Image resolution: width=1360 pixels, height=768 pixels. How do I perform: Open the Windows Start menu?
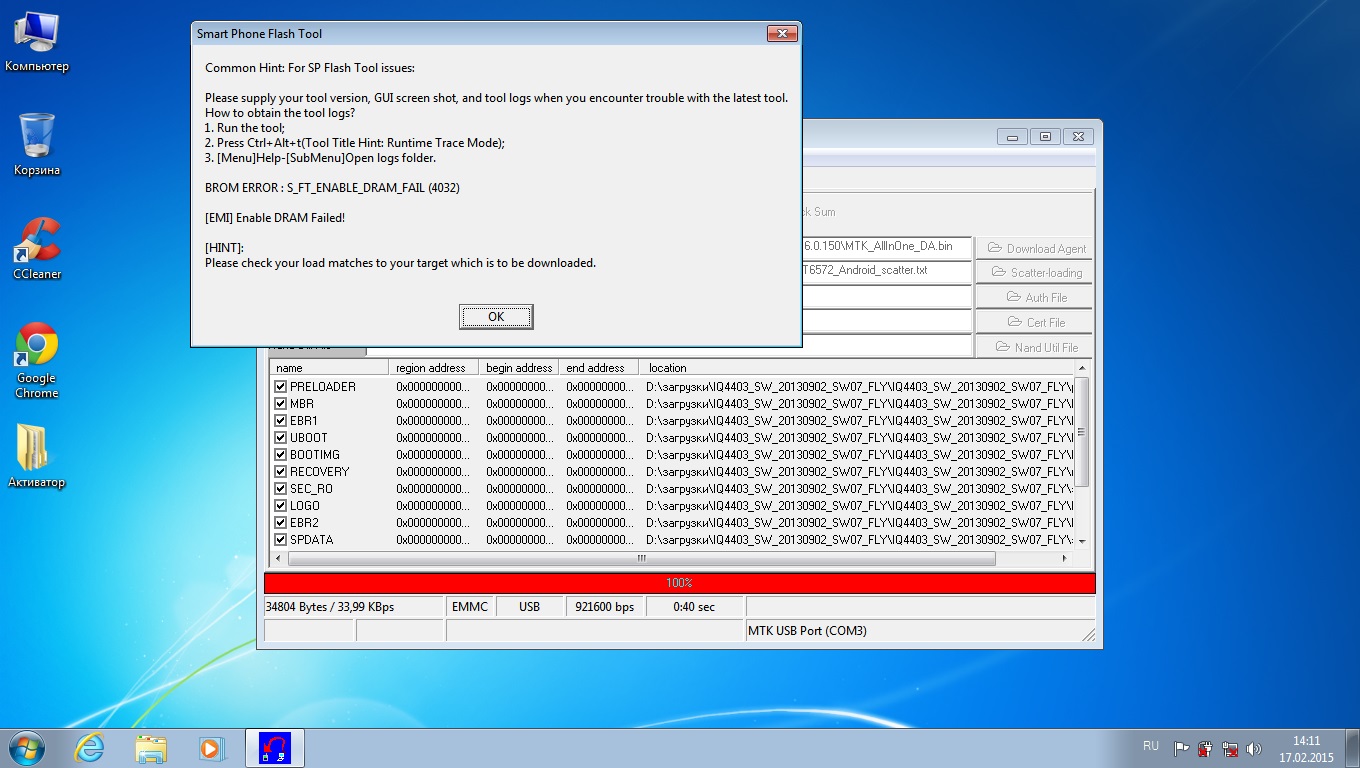point(26,748)
